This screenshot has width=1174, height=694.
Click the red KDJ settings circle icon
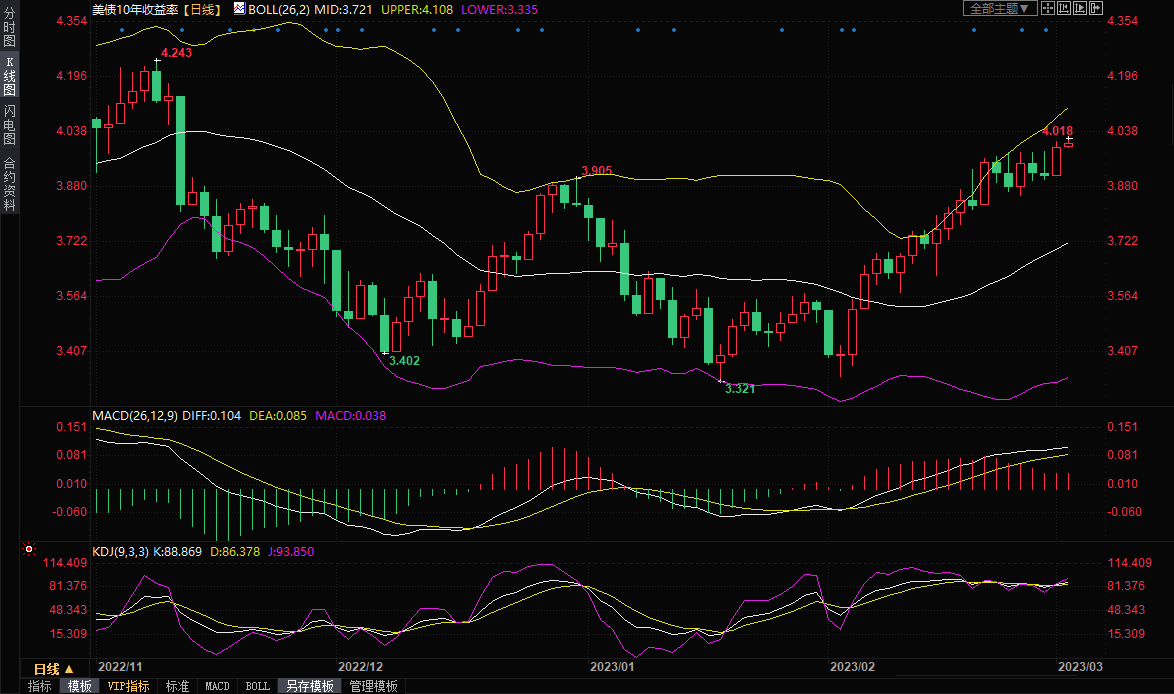click(x=28, y=550)
